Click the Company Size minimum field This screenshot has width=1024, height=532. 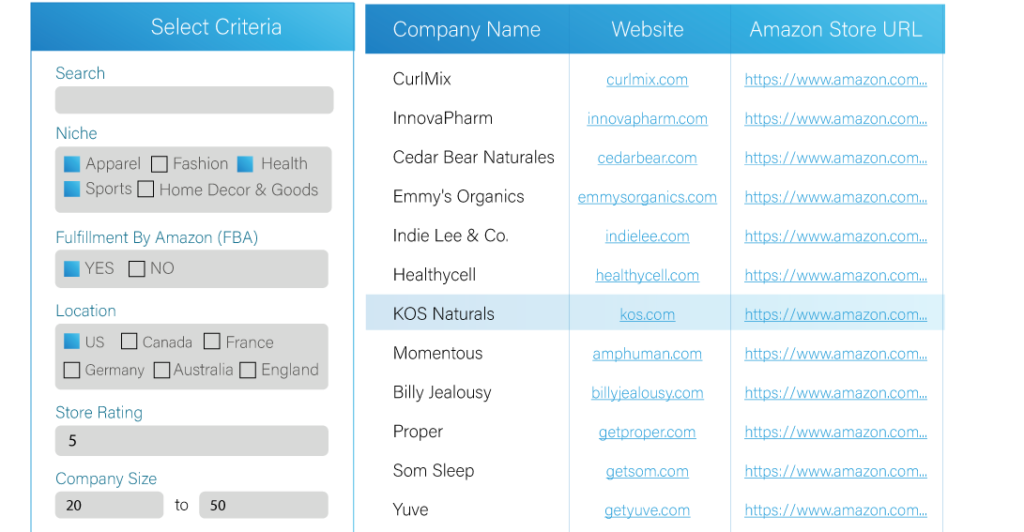click(x=109, y=505)
